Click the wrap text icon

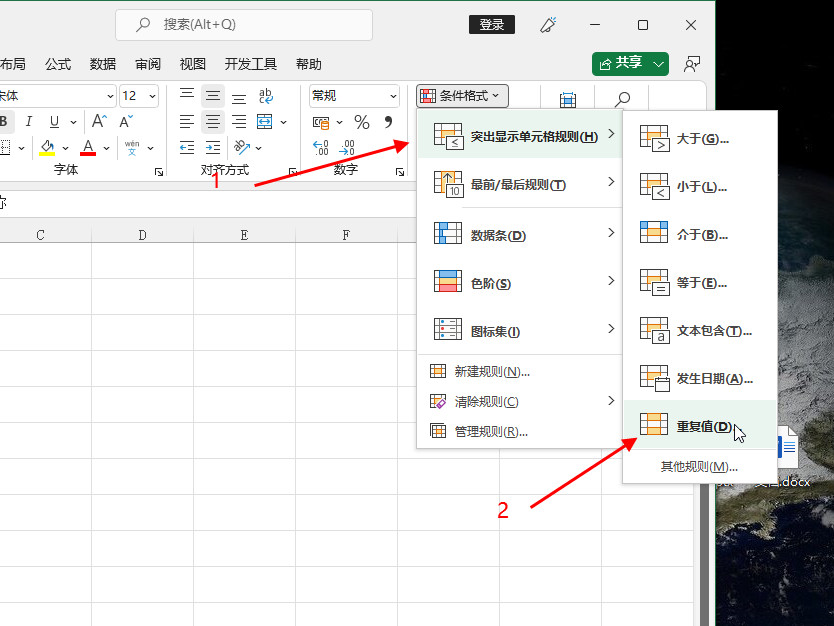coord(265,96)
